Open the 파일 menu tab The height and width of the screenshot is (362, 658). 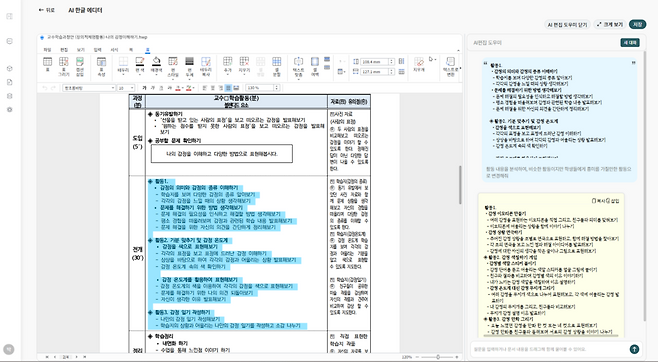47,50
